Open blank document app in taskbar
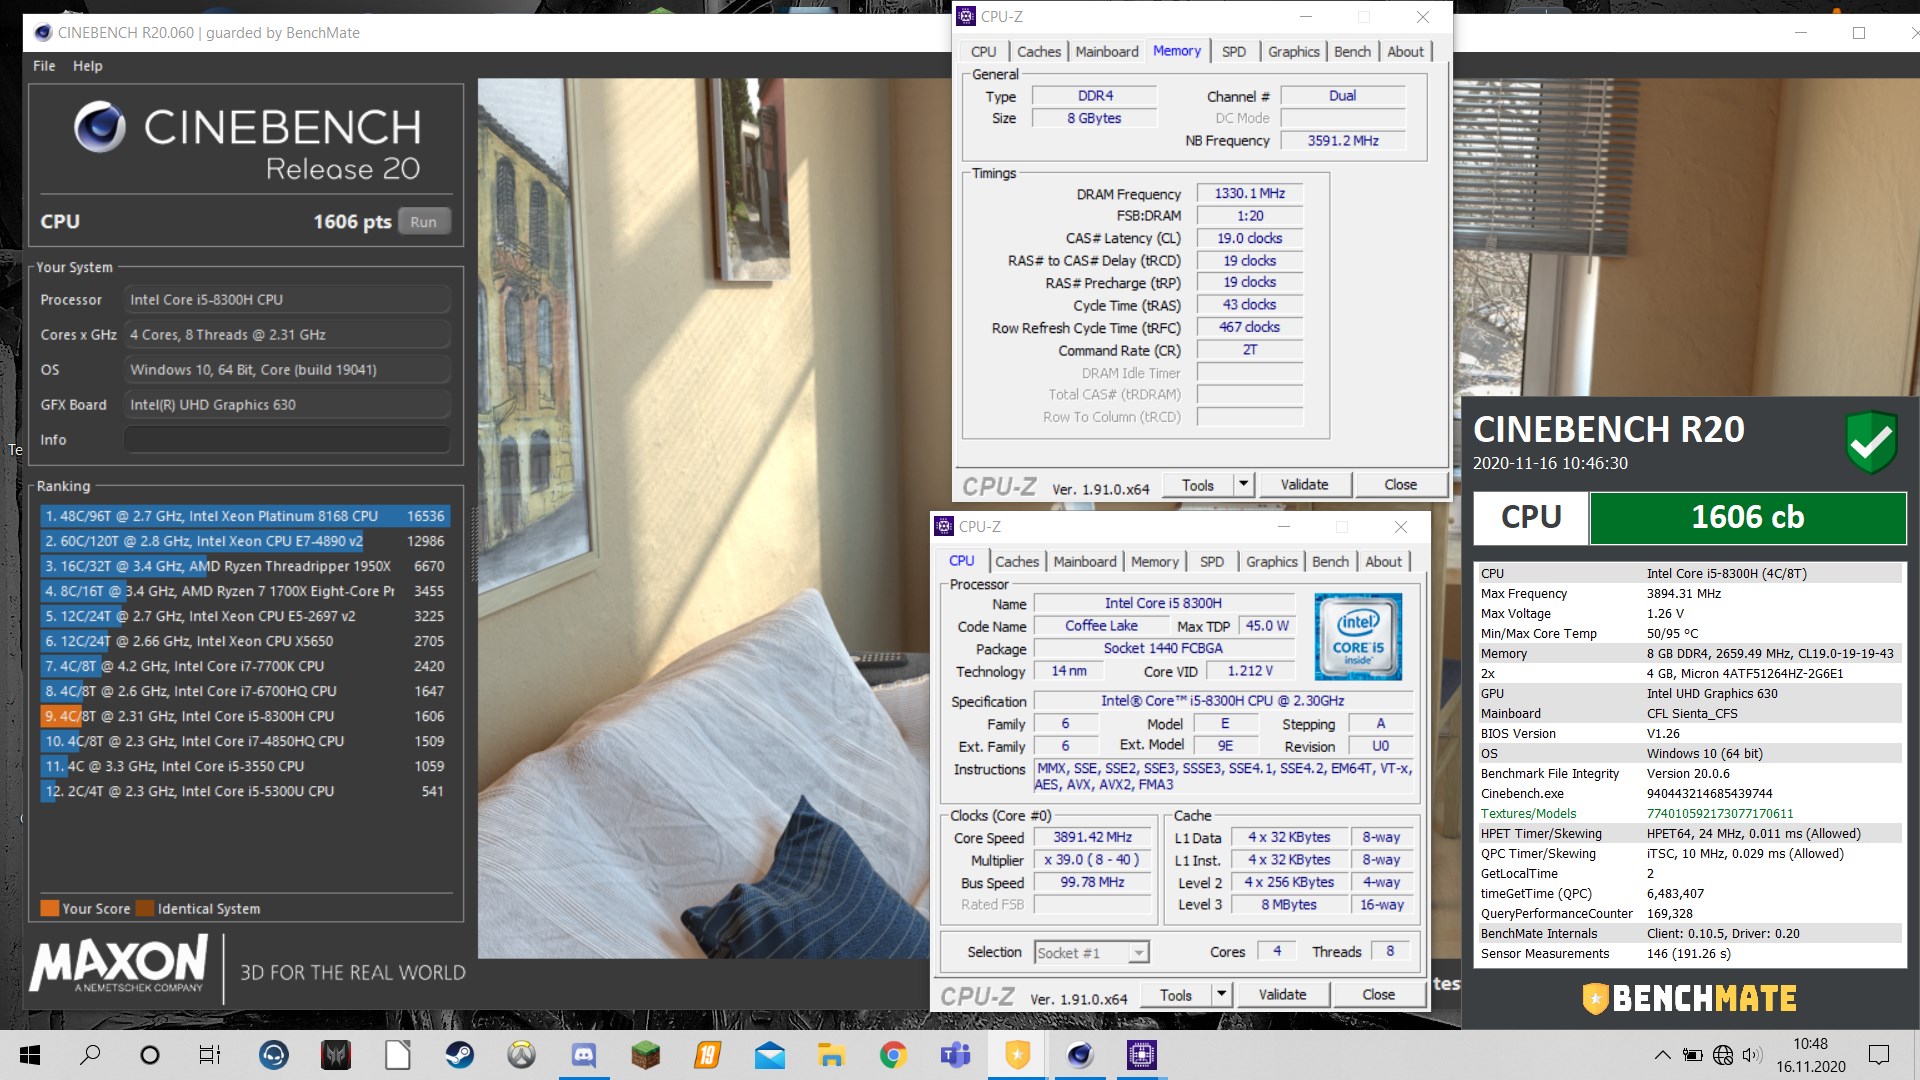This screenshot has height=1080, width=1920. click(x=398, y=1055)
